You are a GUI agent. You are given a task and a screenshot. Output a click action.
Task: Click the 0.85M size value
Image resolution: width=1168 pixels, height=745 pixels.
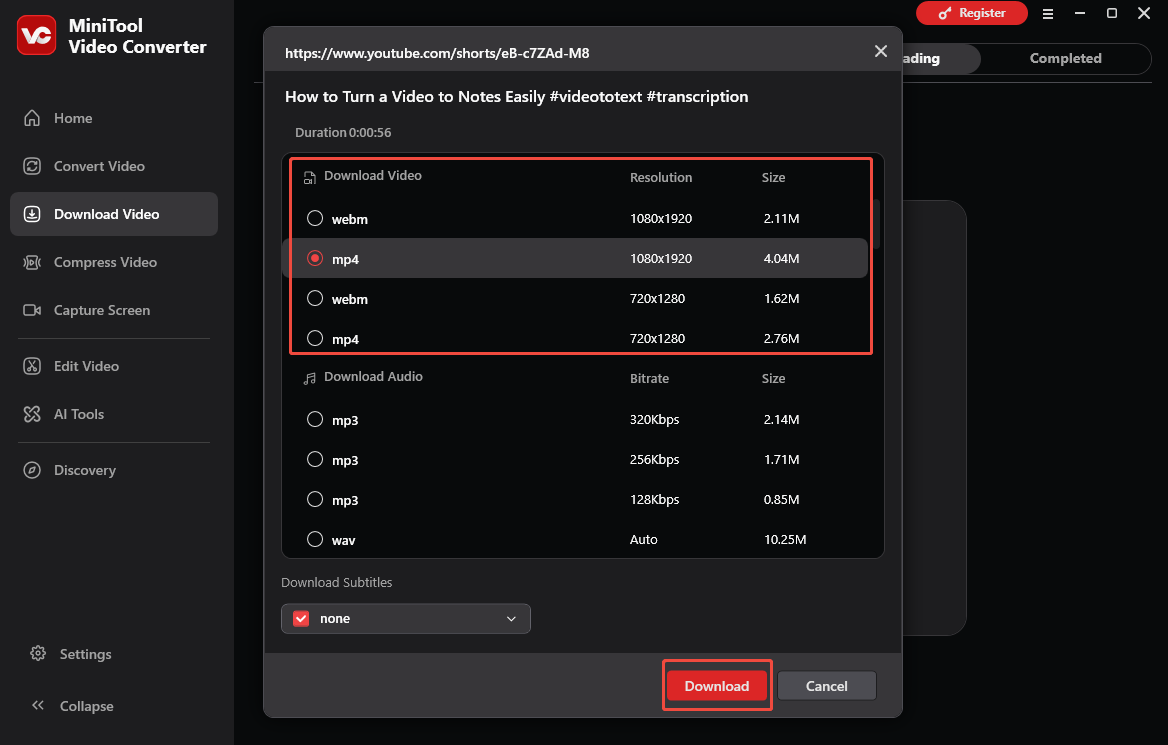(781, 499)
